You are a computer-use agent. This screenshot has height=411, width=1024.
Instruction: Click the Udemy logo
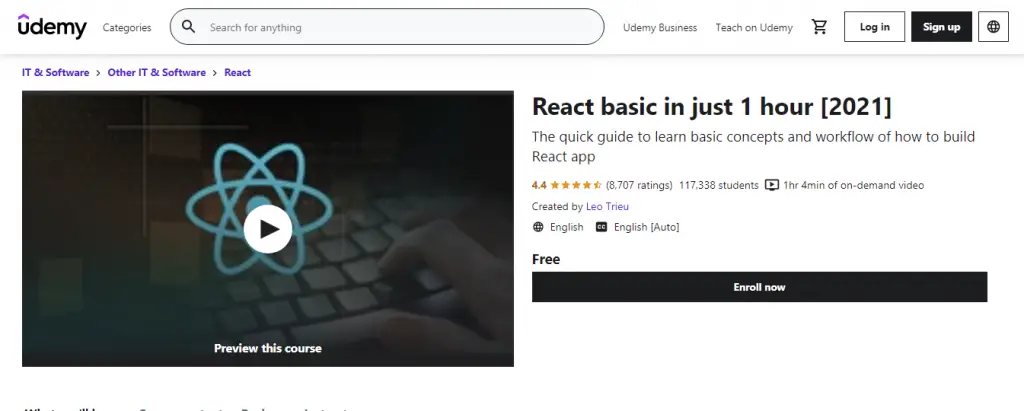(52, 27)
